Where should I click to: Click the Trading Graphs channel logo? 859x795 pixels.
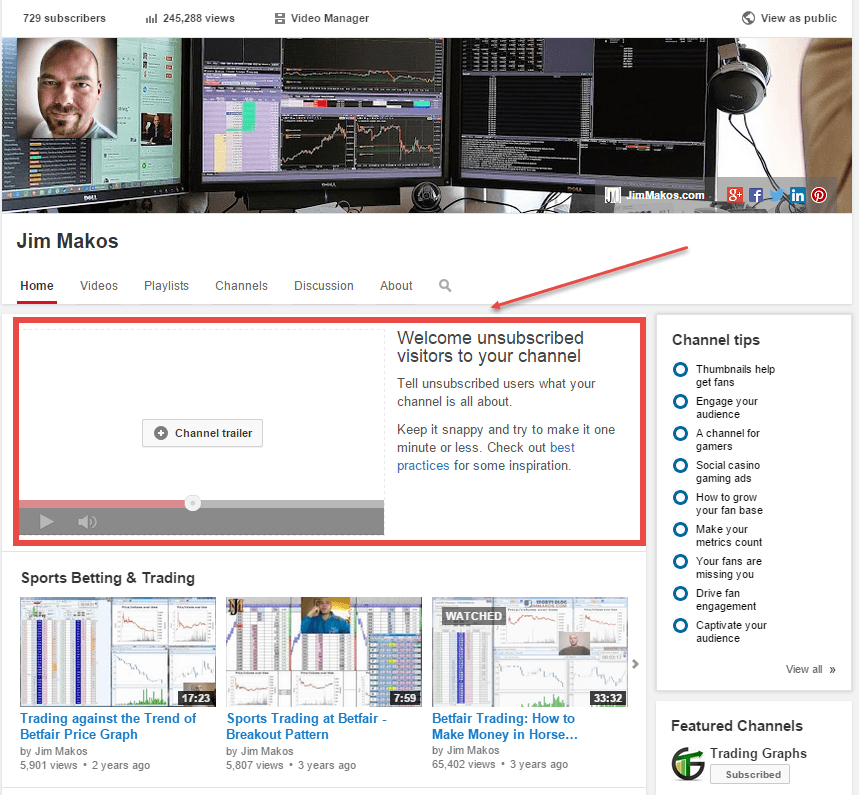688,763
